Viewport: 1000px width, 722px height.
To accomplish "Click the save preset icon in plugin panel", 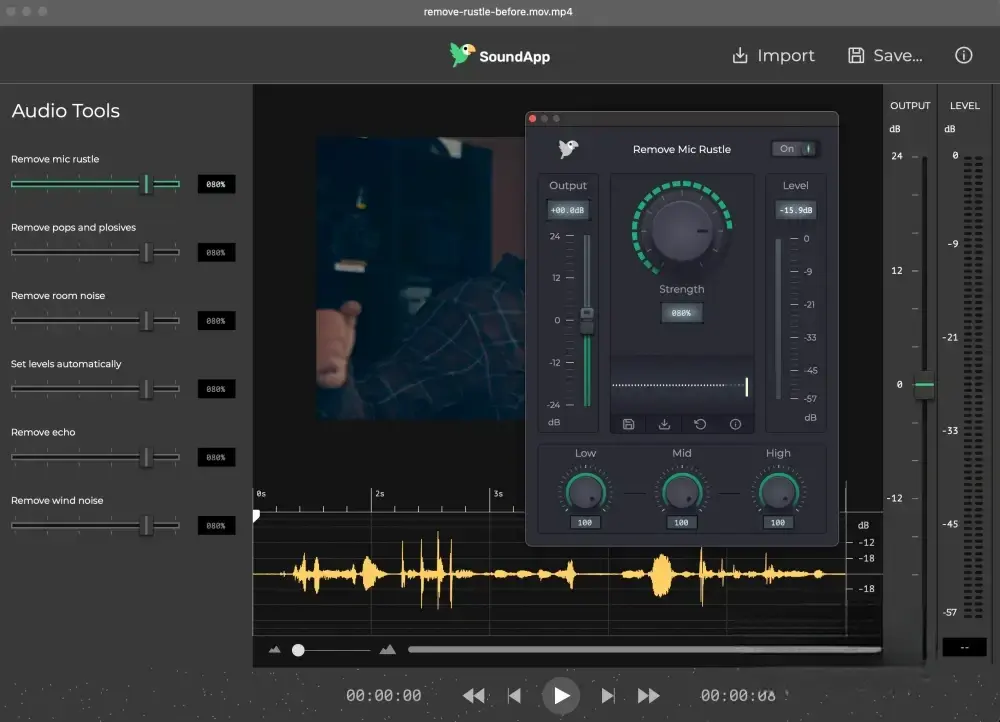I will click(628, 424).
